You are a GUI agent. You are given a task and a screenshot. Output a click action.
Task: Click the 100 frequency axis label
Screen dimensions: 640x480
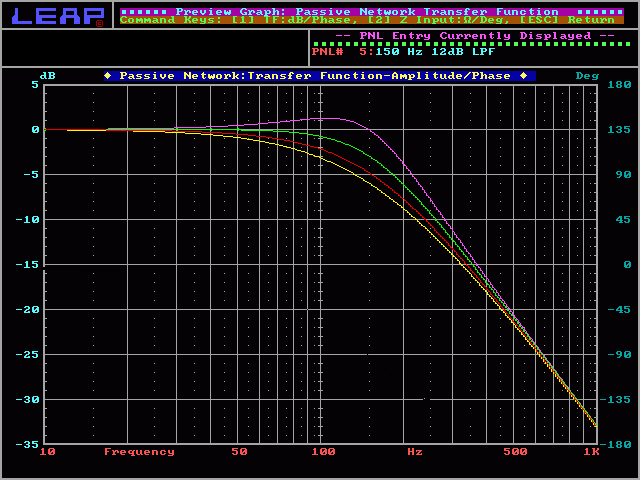coord(323,452)
